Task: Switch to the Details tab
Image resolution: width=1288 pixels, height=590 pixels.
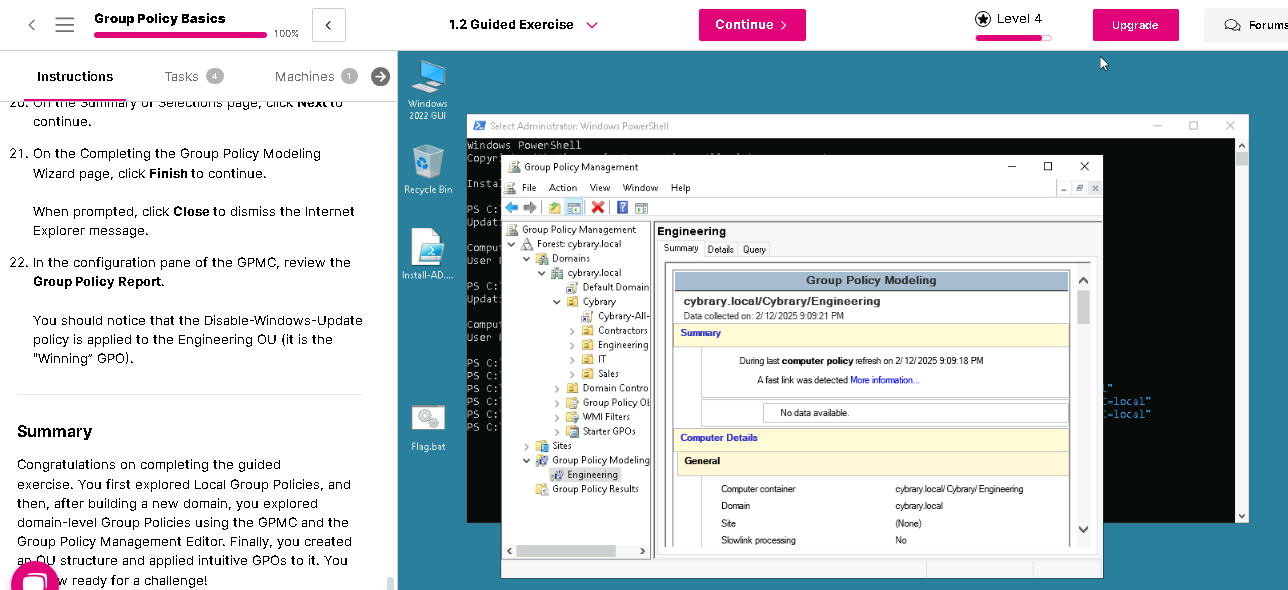Action: [x=720, y=250]
